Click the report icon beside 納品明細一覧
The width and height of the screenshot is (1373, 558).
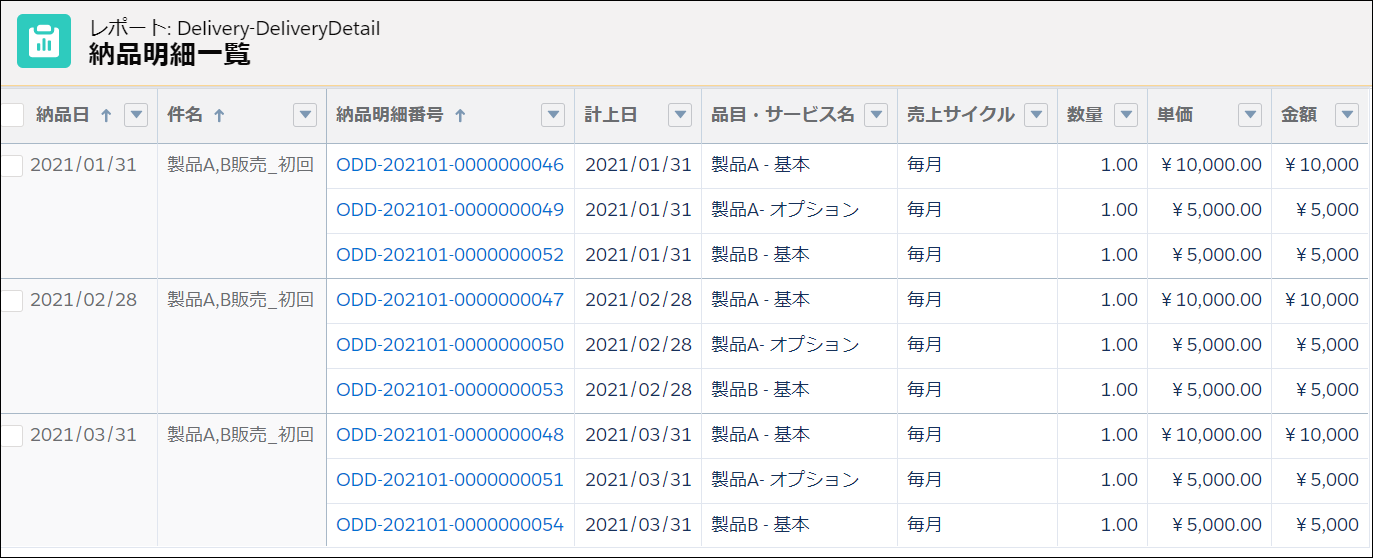[x=44, y=41]
